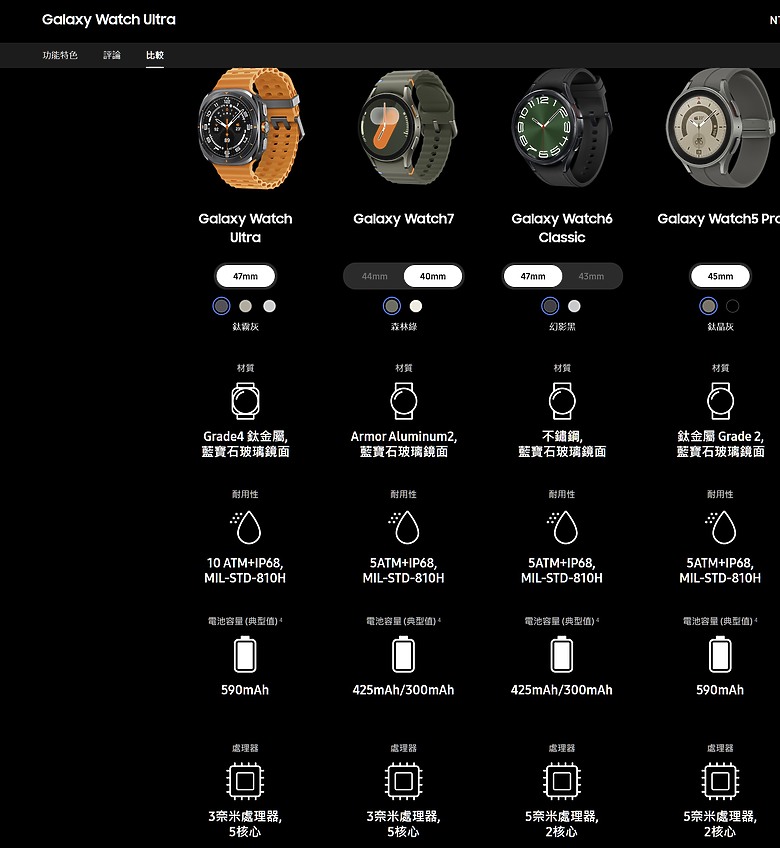The image size is (780, 848).
Task: Pick the black color for Watch5 Pro
Action: coord(732,306)
